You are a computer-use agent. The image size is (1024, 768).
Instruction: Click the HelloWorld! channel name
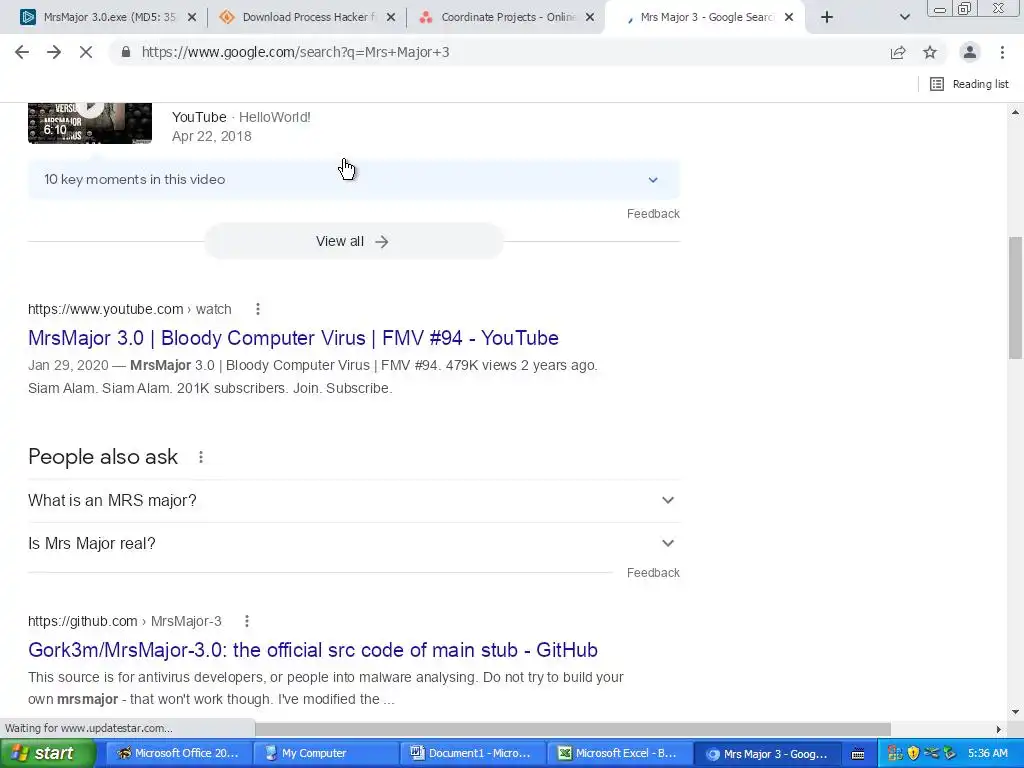click(x=274, y=117)
